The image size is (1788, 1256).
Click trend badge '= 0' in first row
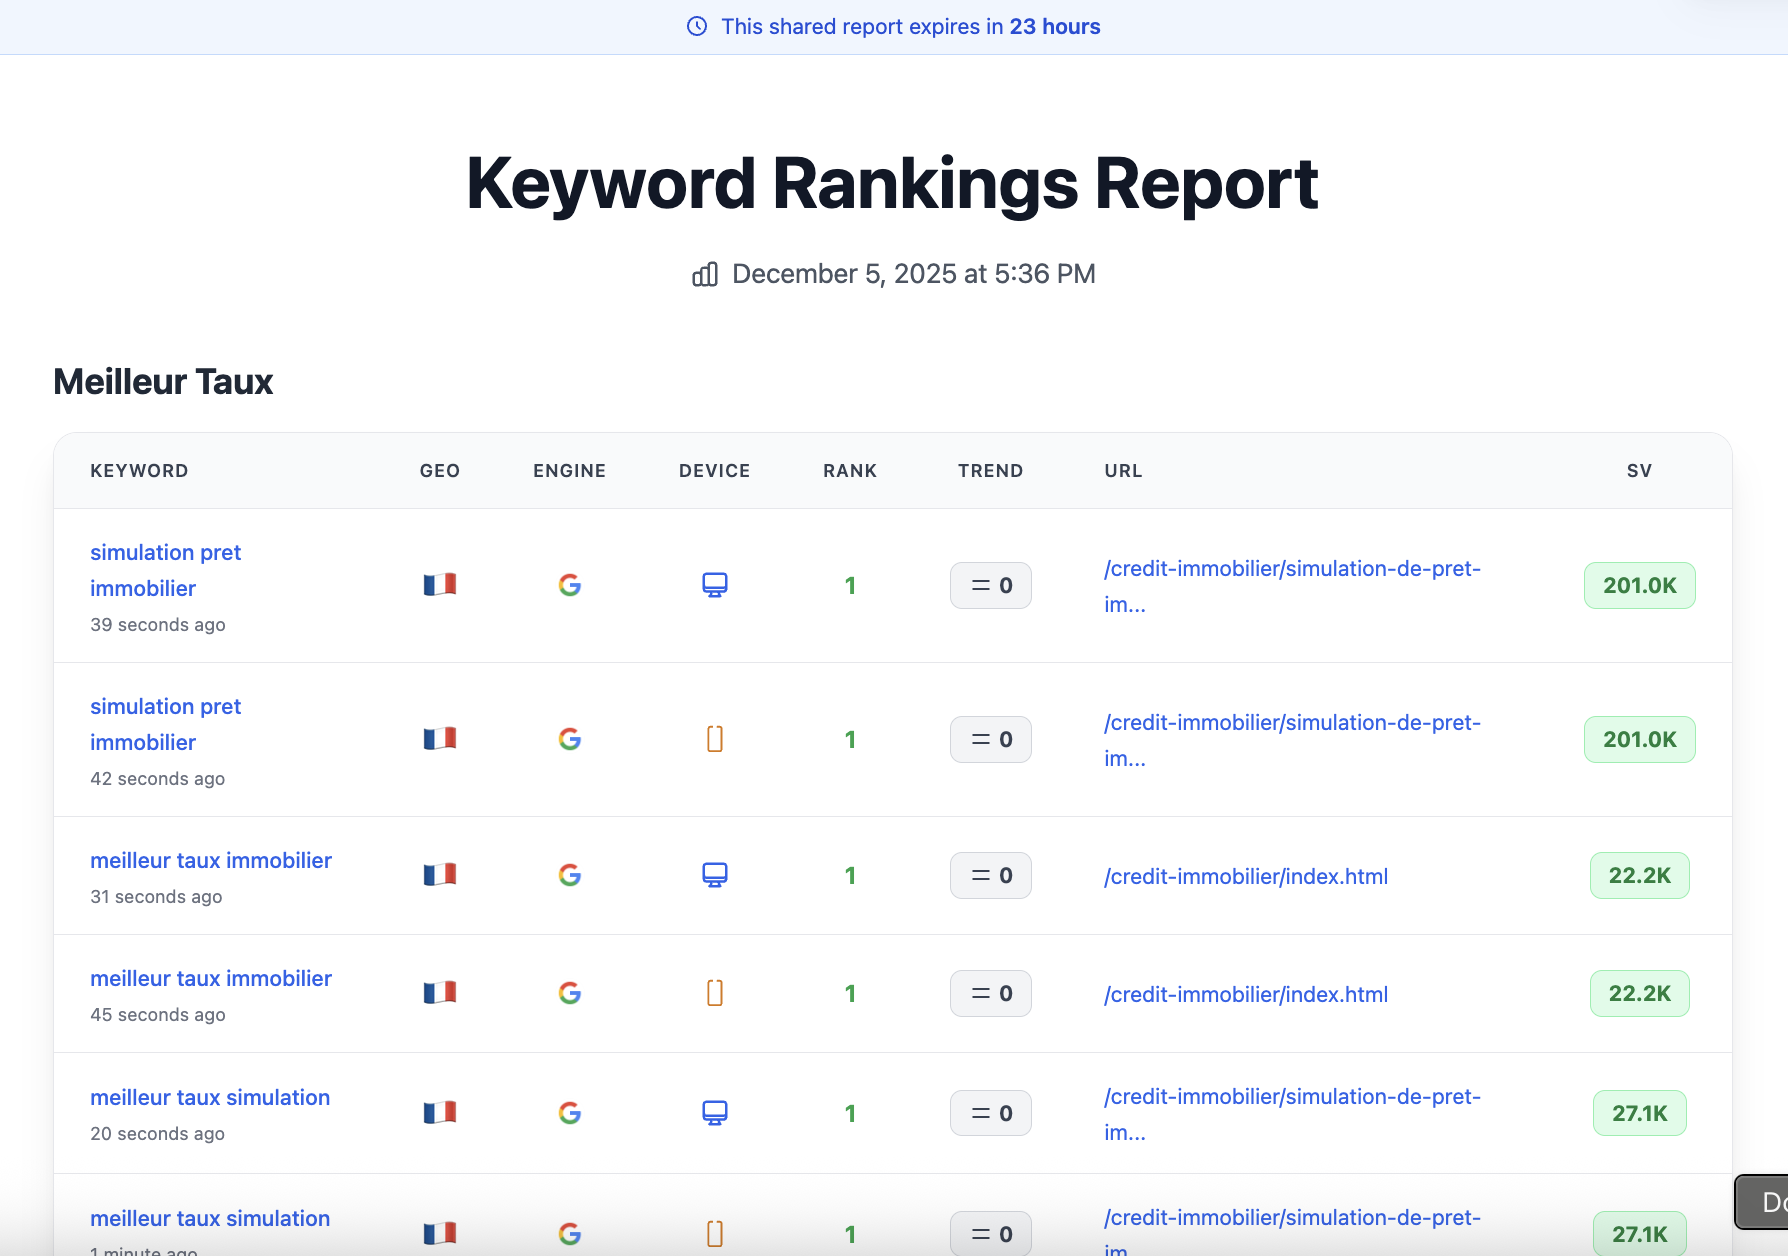point(990,586)
